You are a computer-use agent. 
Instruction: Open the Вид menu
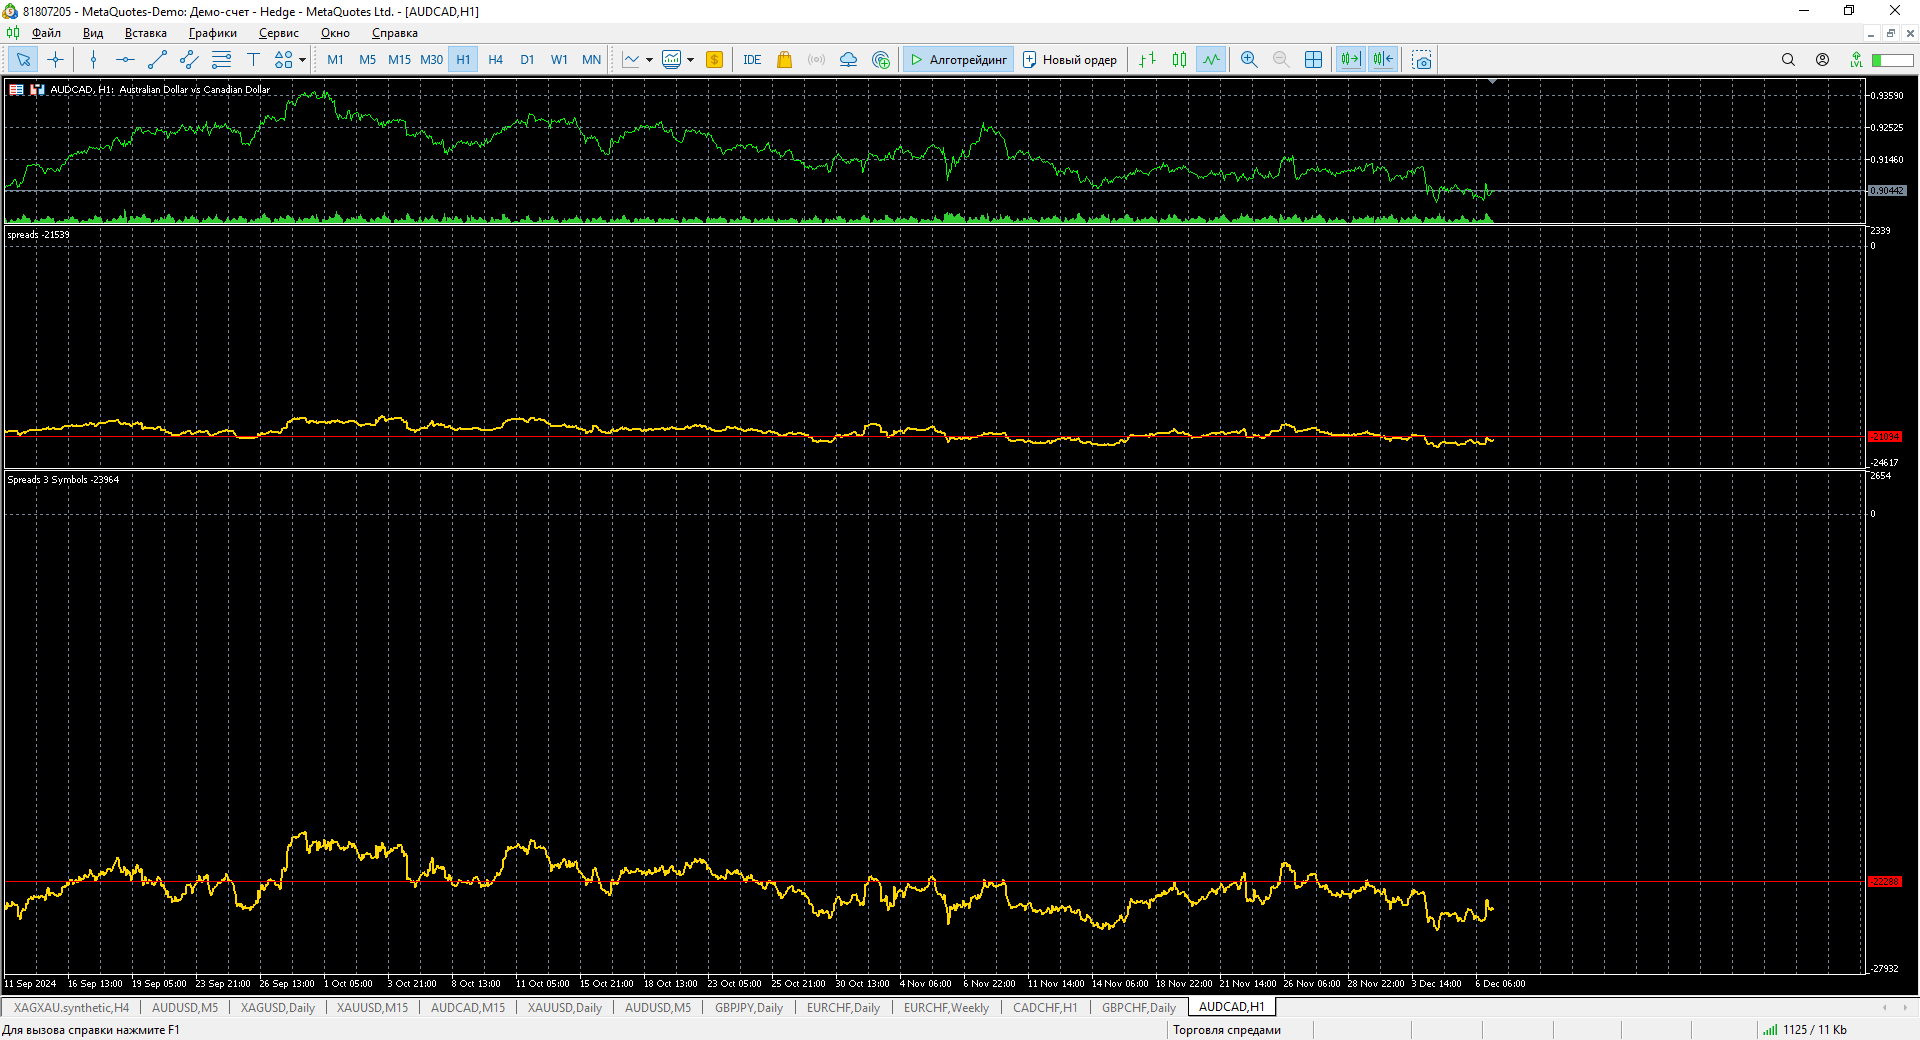pyautogui.click(x=93, y=33)
